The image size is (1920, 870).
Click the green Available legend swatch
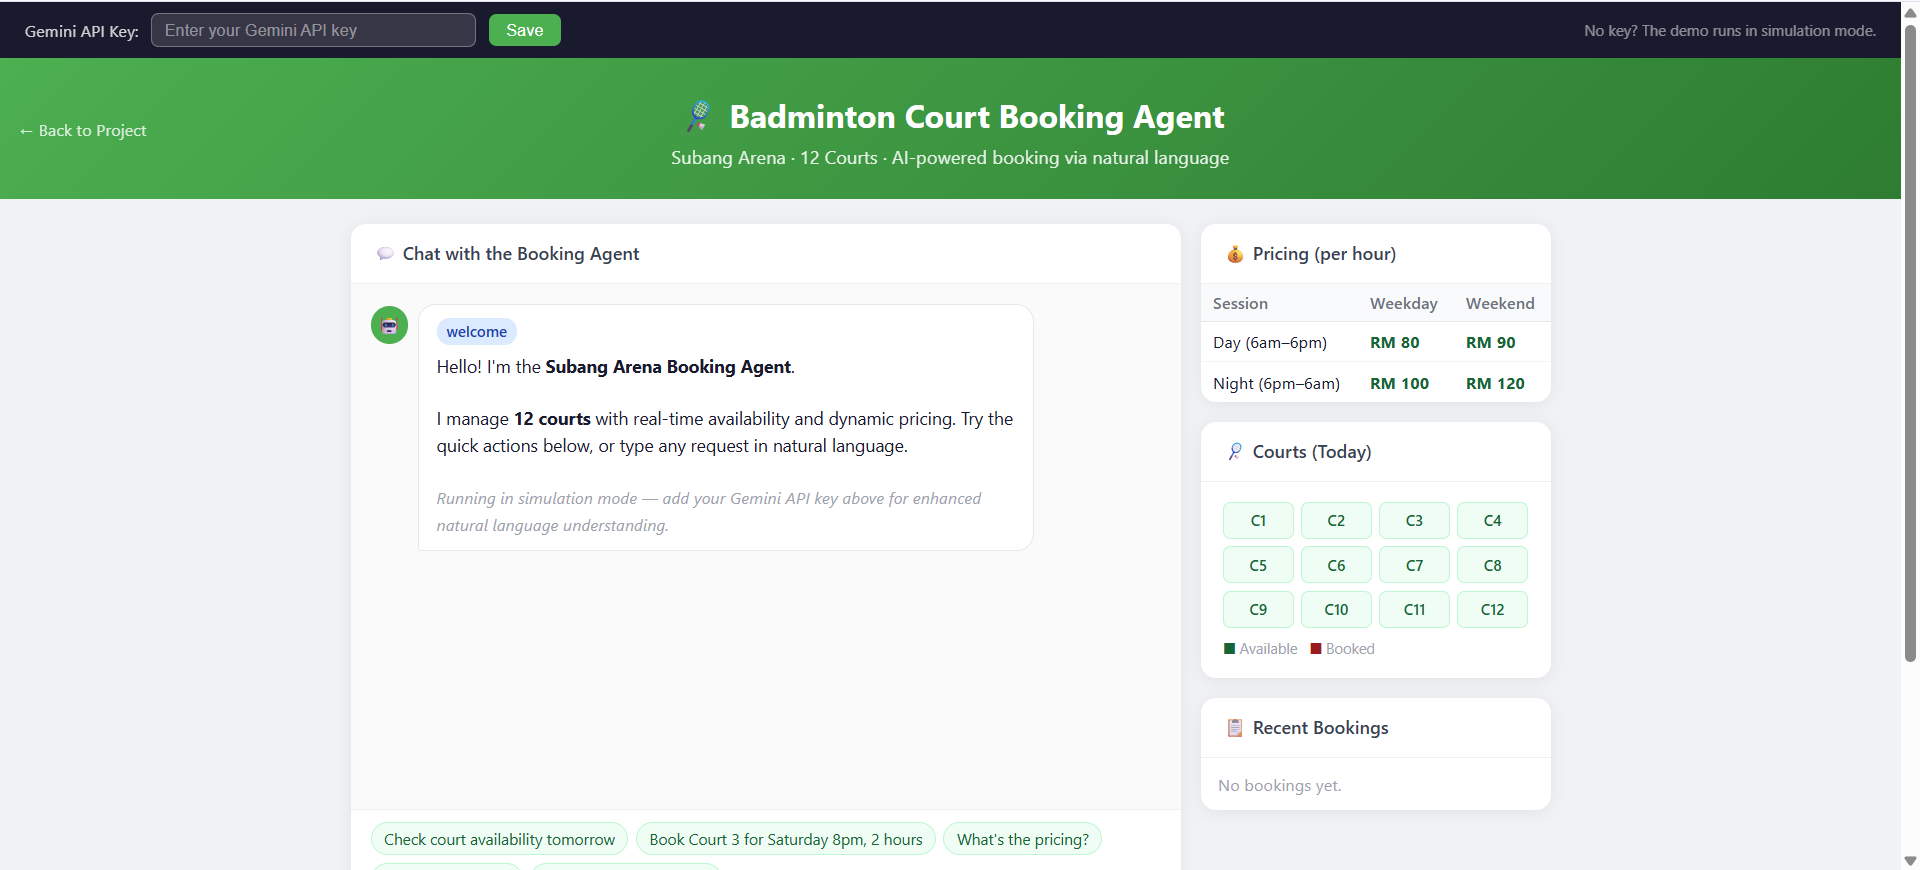click(1229, 649)
